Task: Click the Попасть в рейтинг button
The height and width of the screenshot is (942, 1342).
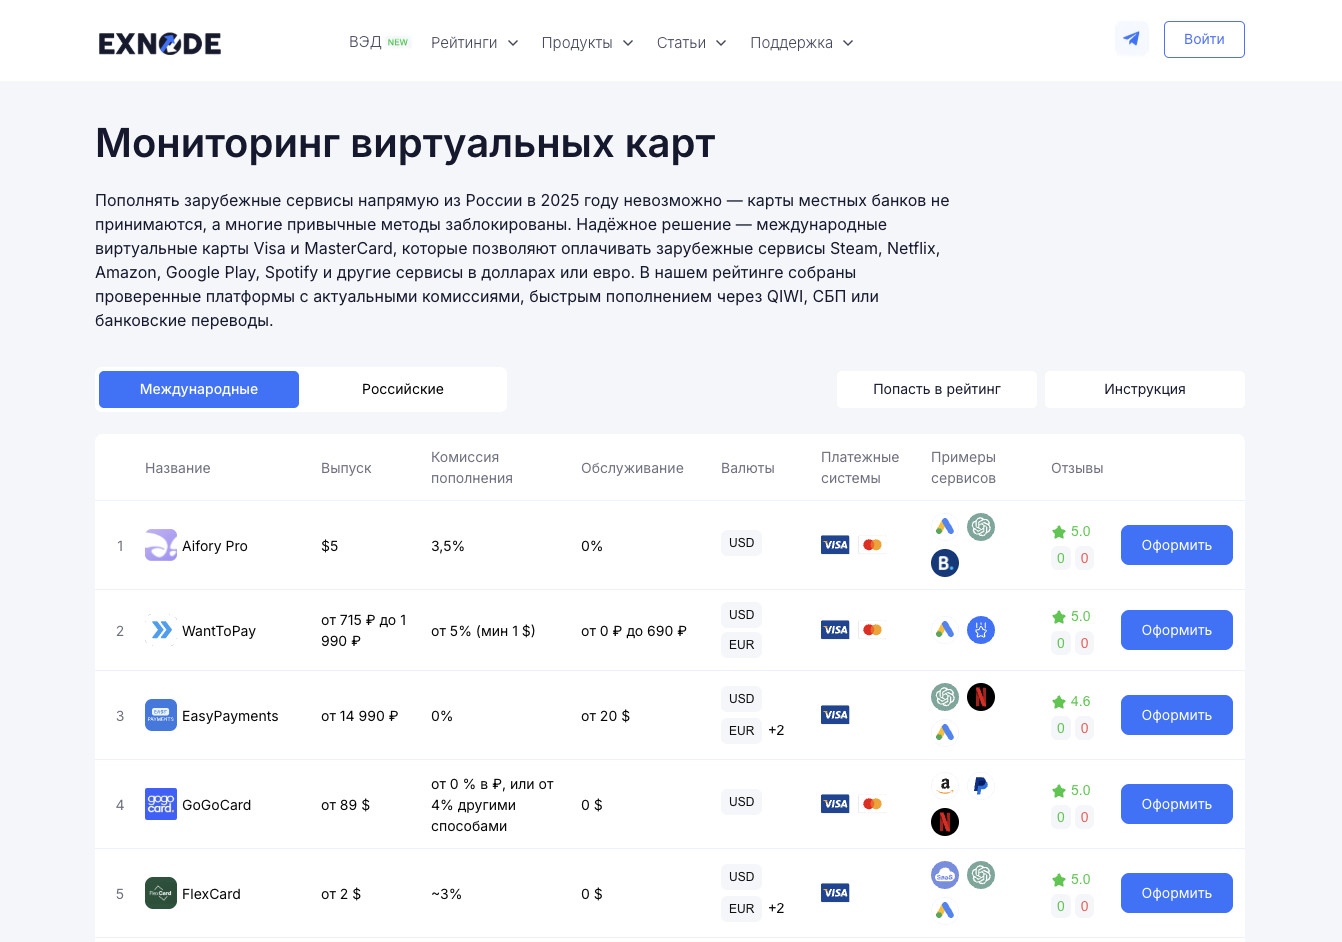Action: [937, 389]
